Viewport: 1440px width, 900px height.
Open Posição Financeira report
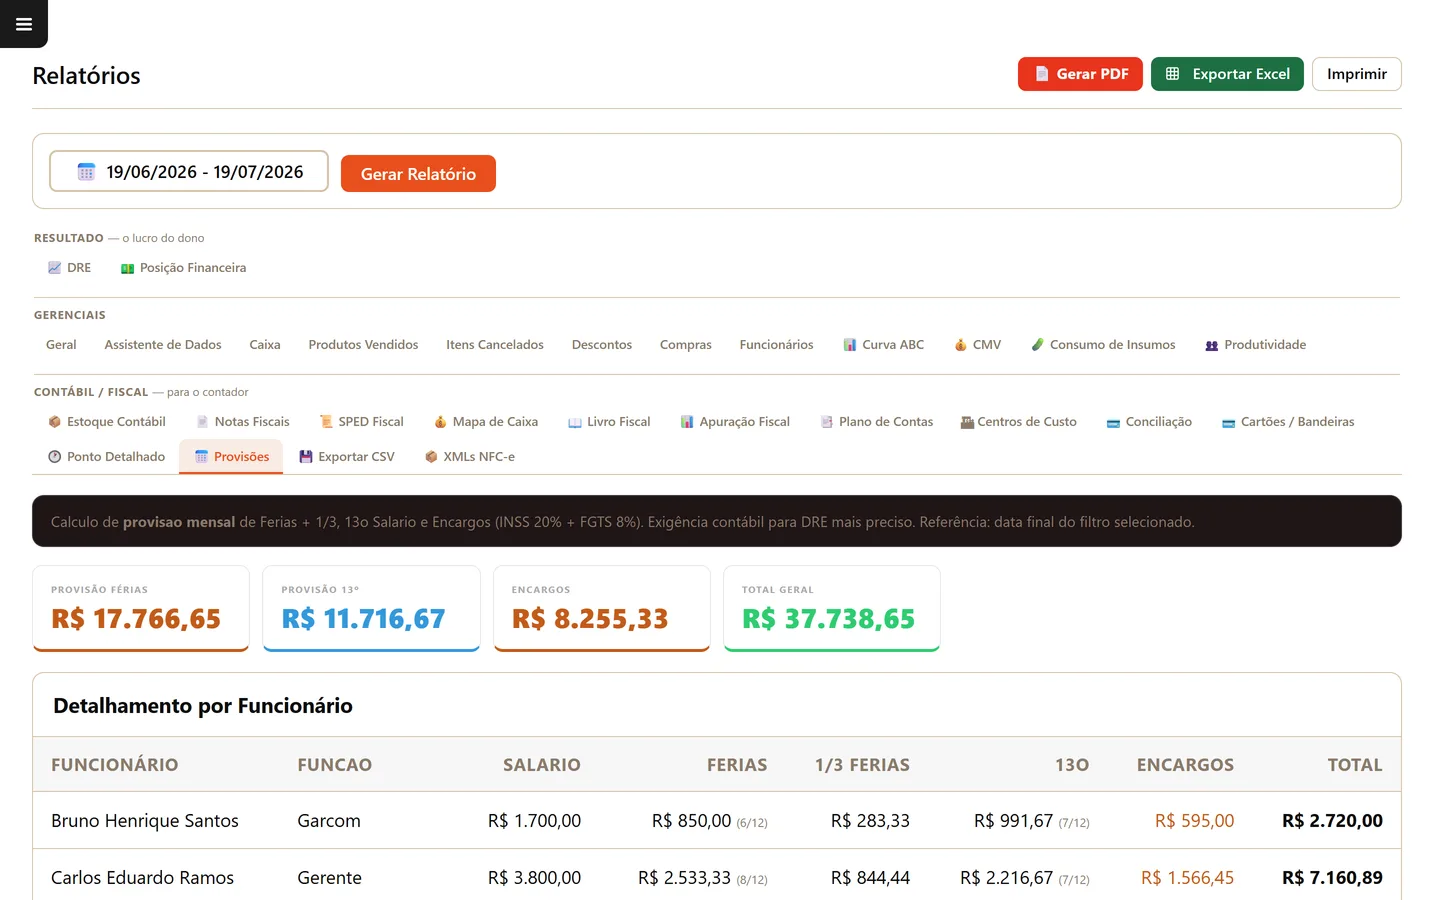click(183, 268)
